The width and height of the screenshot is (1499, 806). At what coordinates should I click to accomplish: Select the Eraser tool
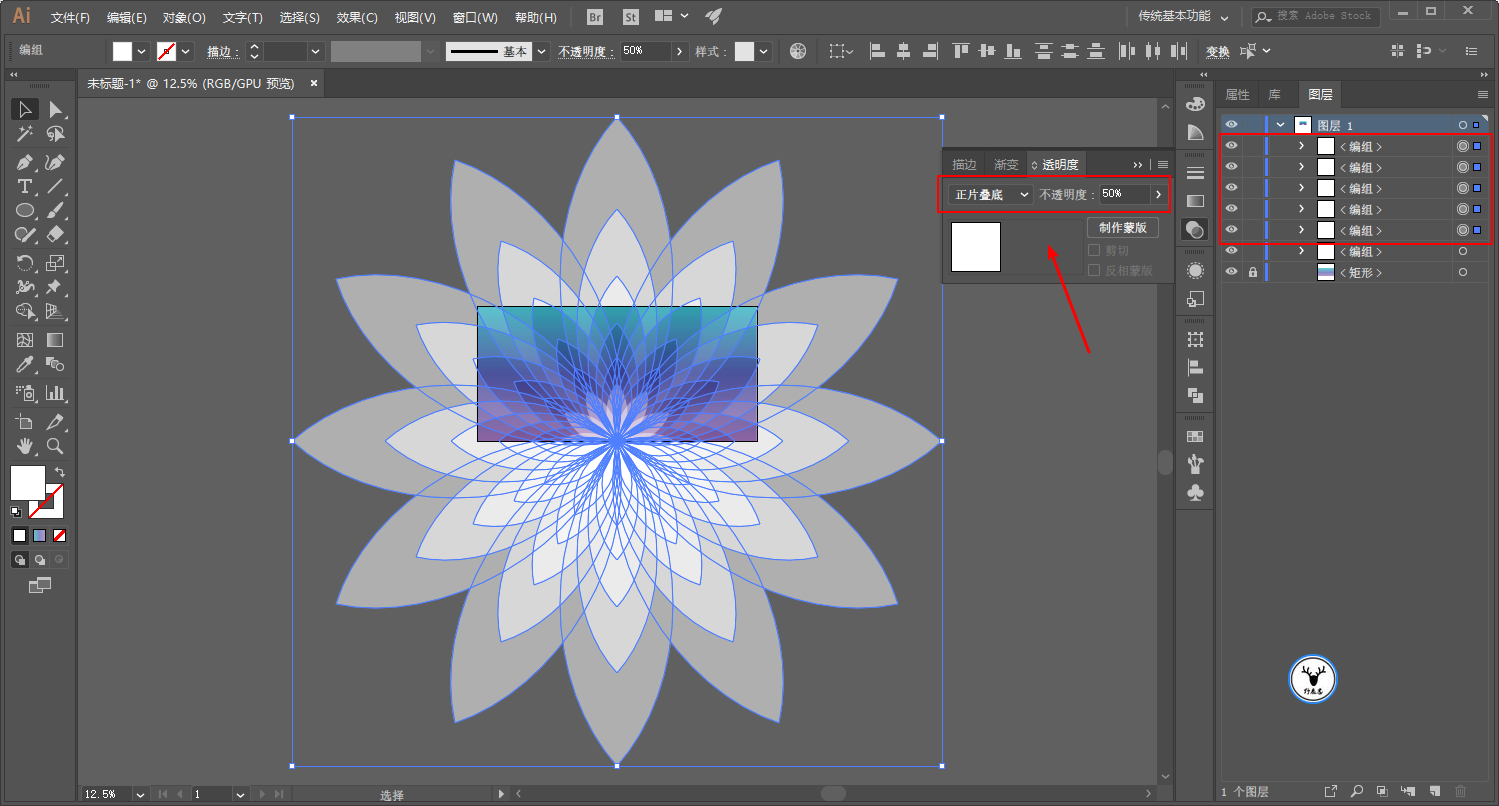tap(55, 234)
